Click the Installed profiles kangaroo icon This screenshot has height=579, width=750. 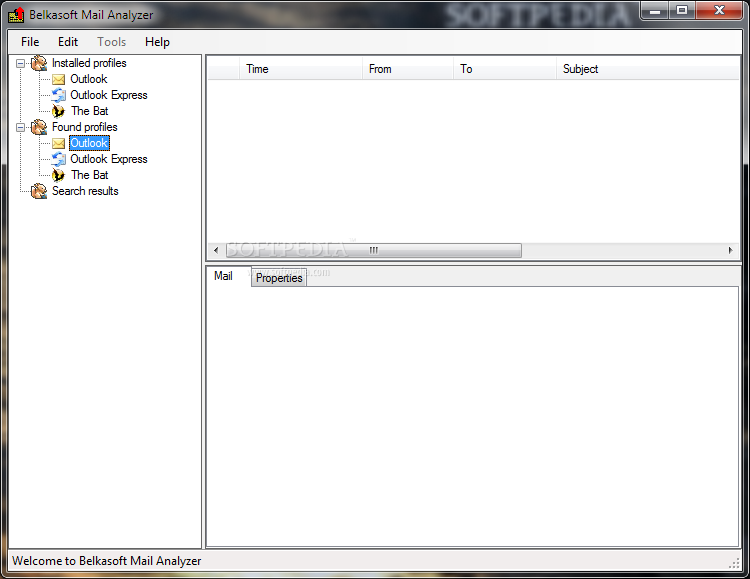click(x=39, y=63)
